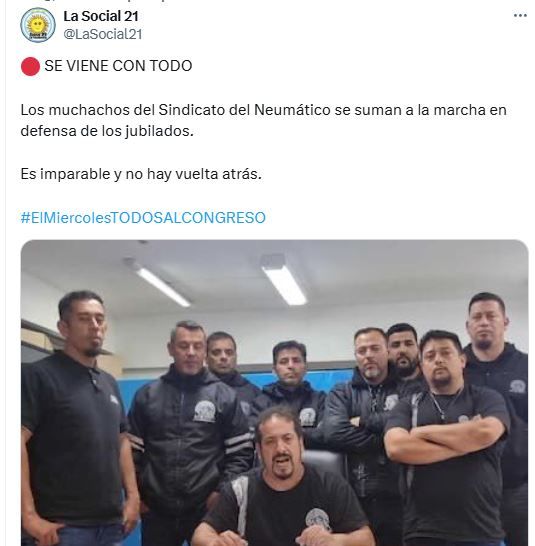
Task: Click the union logo on seated man's t-shirt
Action: pos(317,520)
